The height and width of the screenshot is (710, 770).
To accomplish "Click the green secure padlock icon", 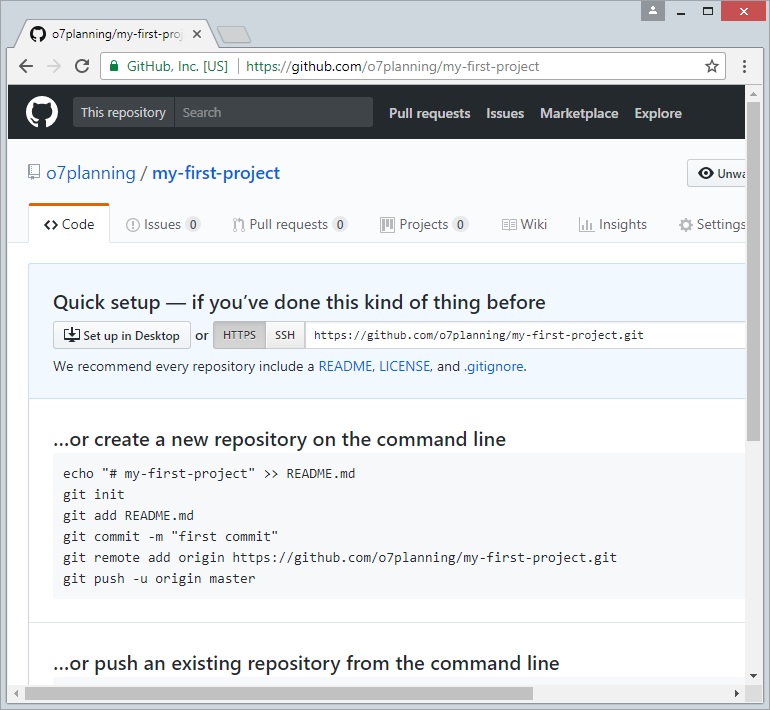I will pos(113,66).
